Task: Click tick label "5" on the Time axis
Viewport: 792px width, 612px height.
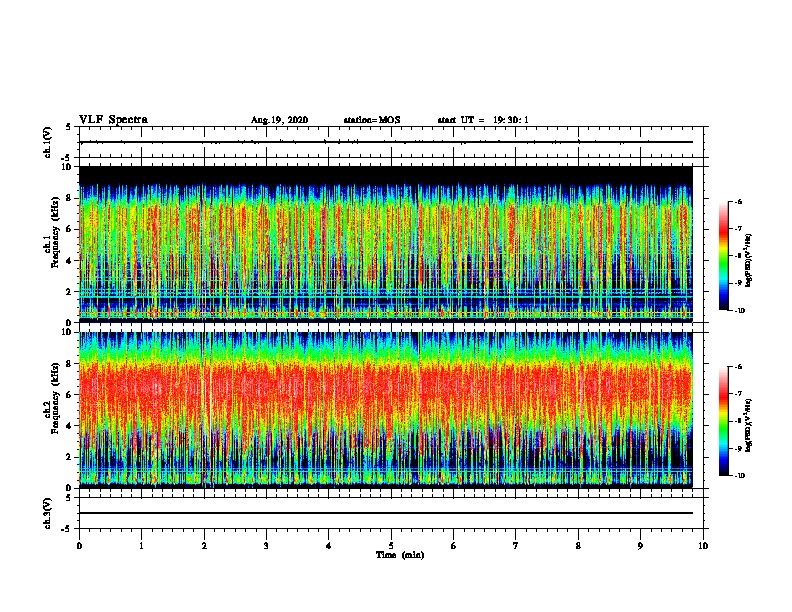Action: (x=391, y=546)
